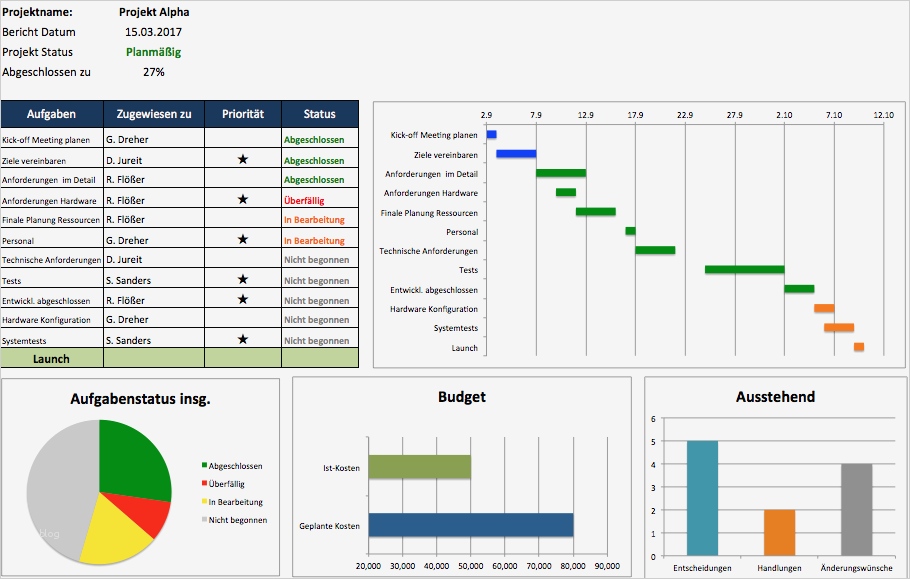Screen dimensions: 910x579
Task: Switch to the Budget chart panel
Action: 460,396
